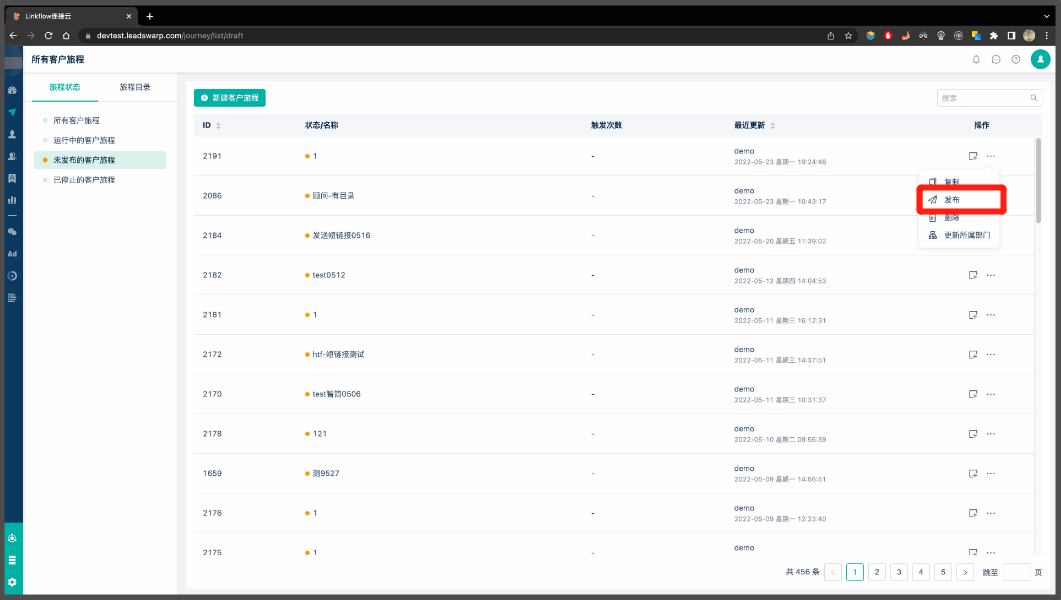Click the browser share icon in address bar
This screenshot has height=600, width=1061.
click(x=830, y=36)
